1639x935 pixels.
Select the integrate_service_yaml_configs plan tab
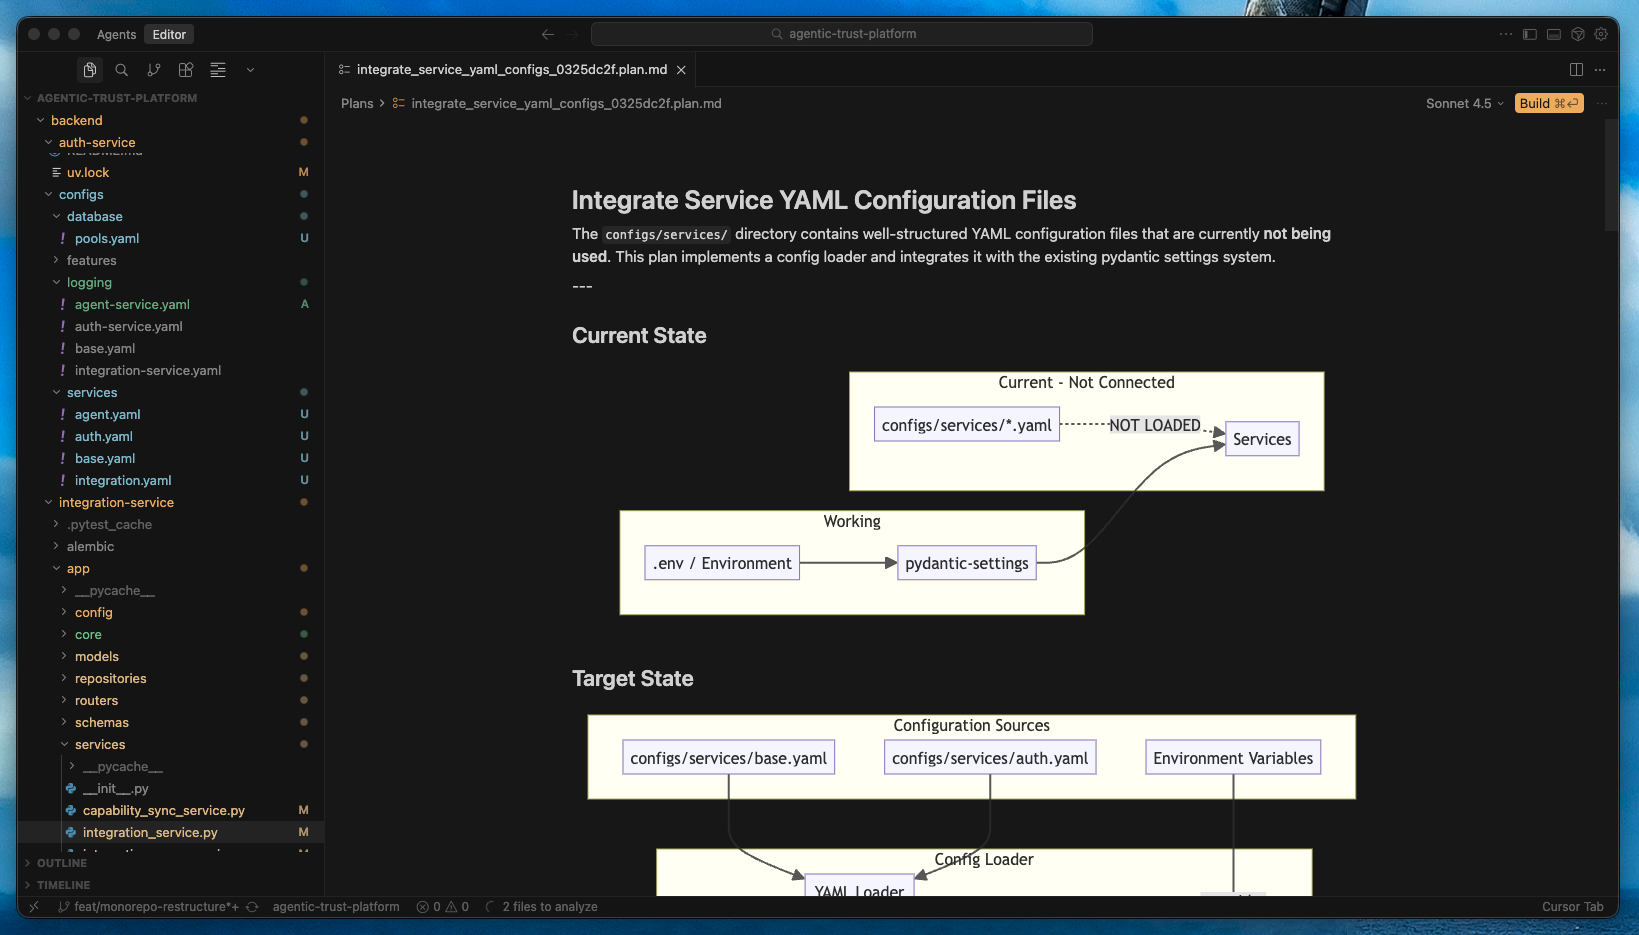click(x=511, y=70)
